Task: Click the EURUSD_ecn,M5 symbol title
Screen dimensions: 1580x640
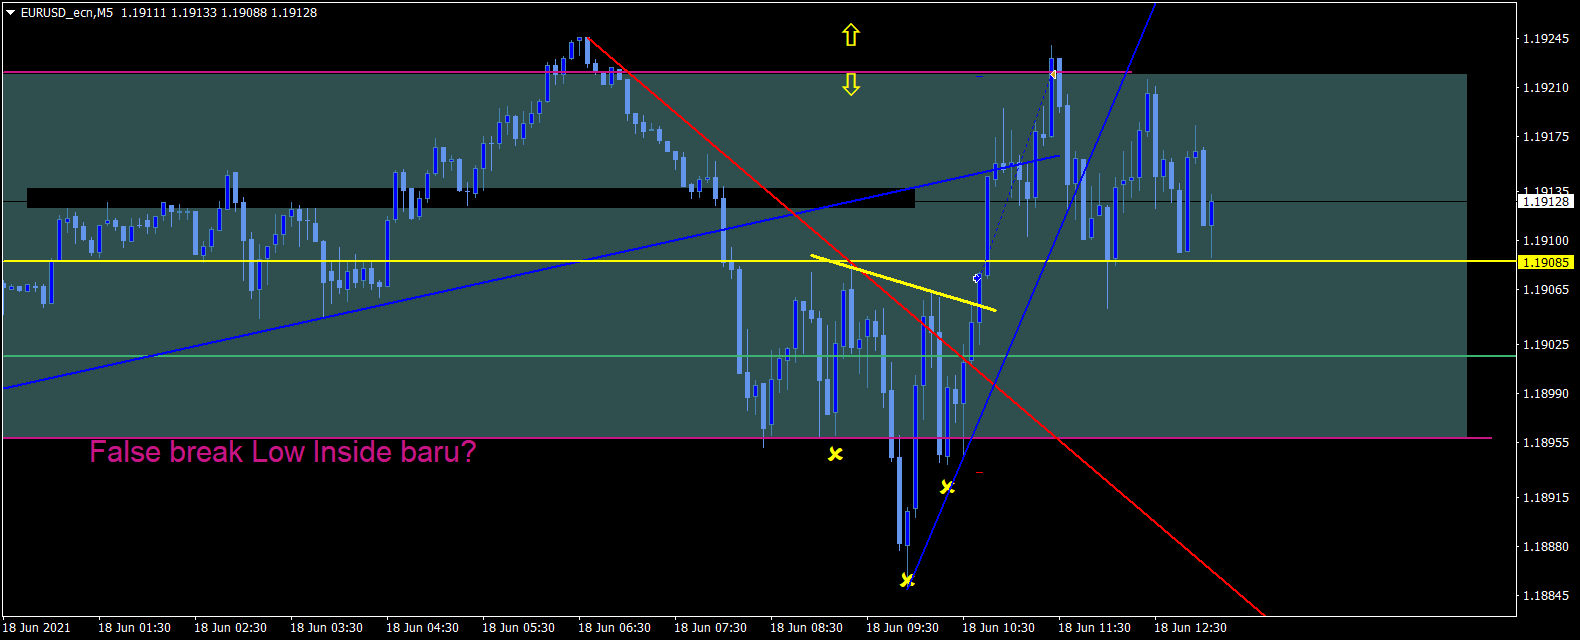Action: [67, 13]
